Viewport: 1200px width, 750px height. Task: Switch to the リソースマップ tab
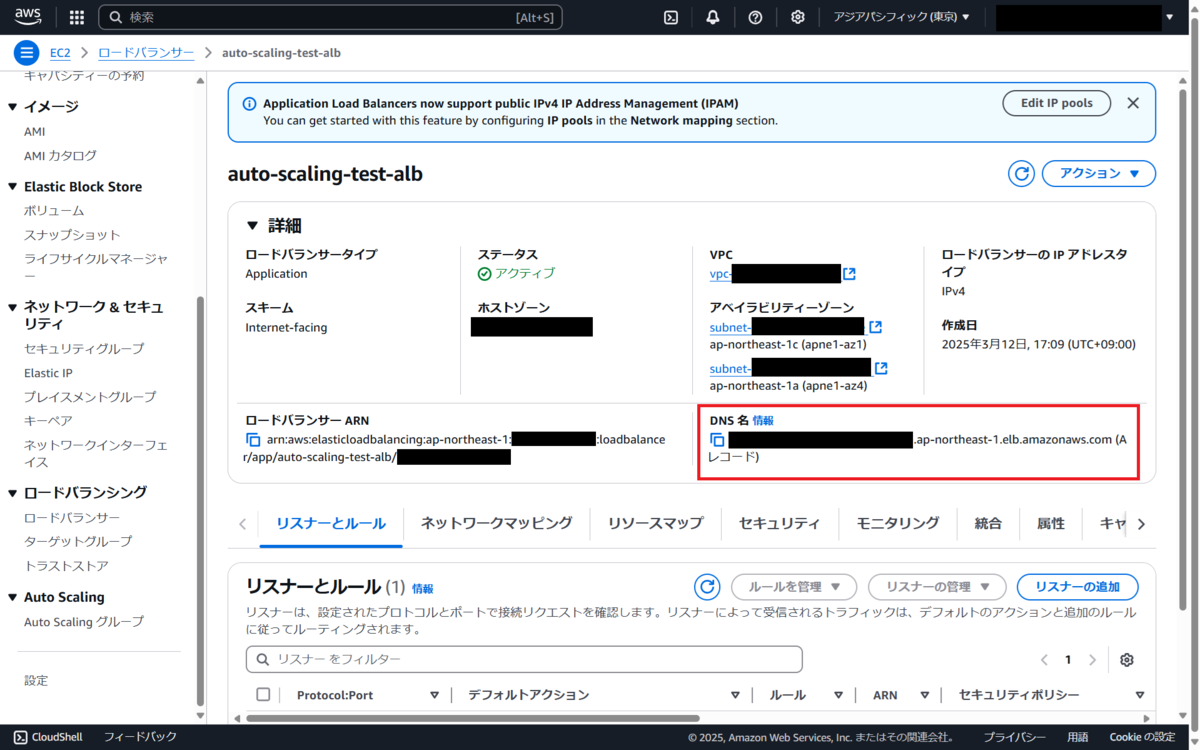pyautogui.click(x=656, y=523)
